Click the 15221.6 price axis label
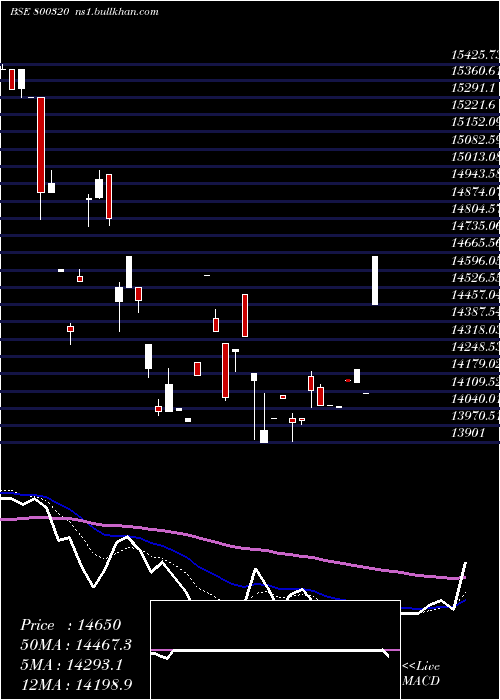The width and height of the screenshot is (500, 700). coord(473,105)
